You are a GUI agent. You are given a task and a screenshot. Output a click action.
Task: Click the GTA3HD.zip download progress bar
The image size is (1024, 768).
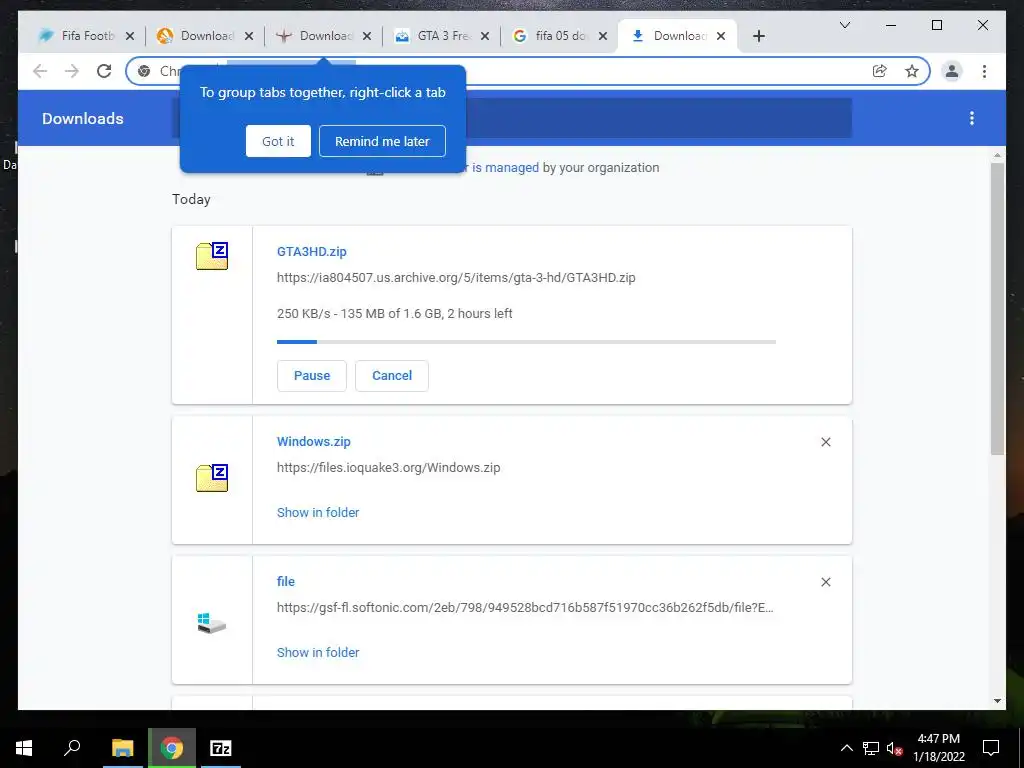(526, 342)
